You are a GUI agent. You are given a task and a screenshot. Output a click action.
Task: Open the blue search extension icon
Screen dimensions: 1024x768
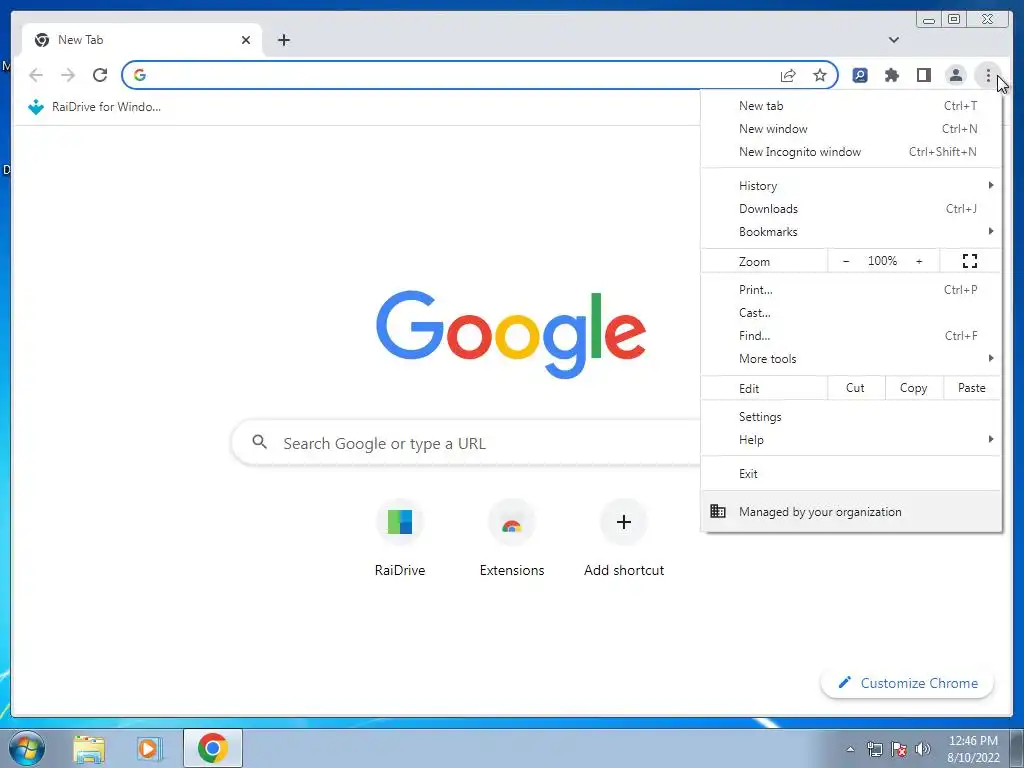[x=860, y=75]
